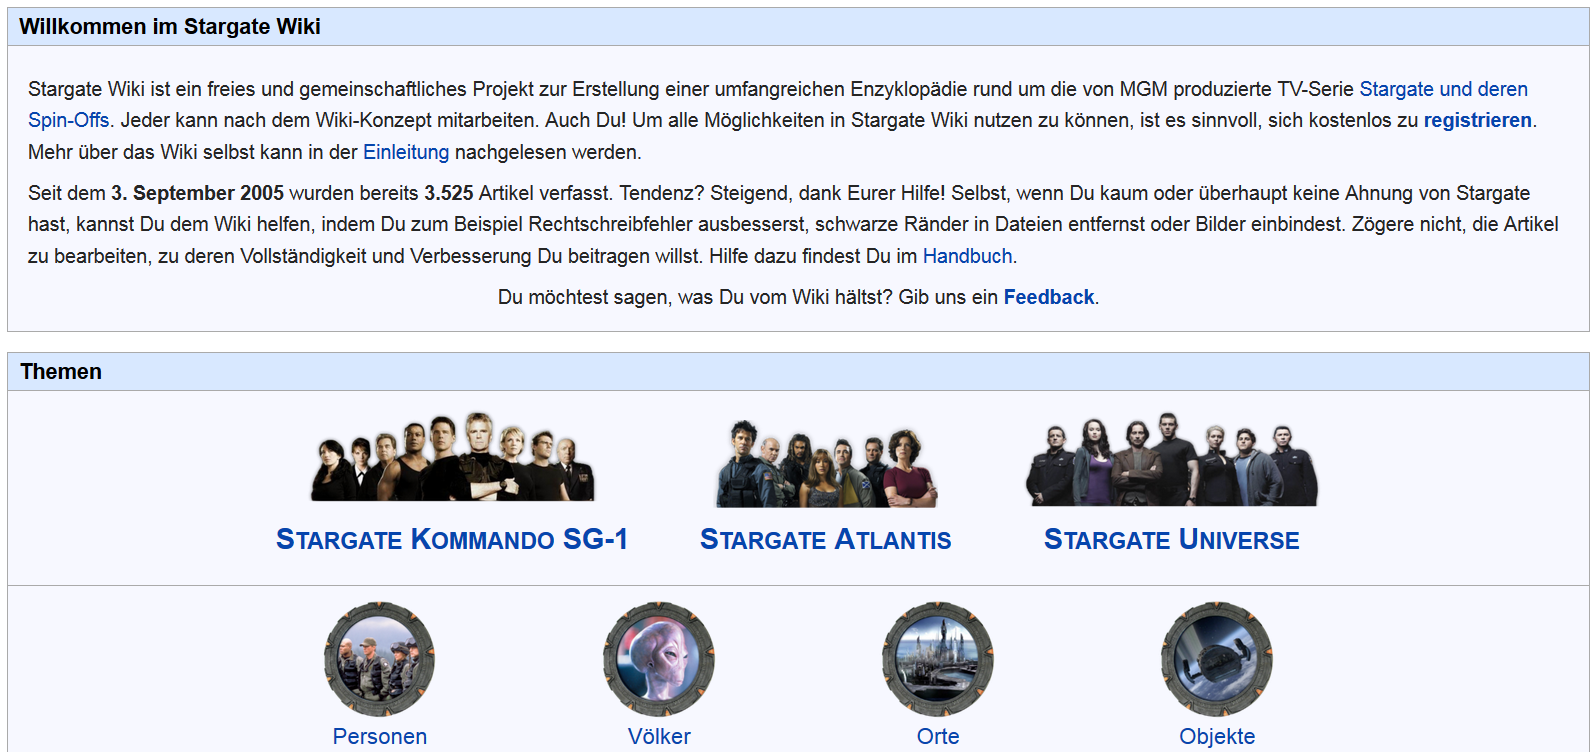The height and width of the screenshot is (752, 1591).
Task: Click the Stargate Universe cast photo
Action: pos(1172,460)
